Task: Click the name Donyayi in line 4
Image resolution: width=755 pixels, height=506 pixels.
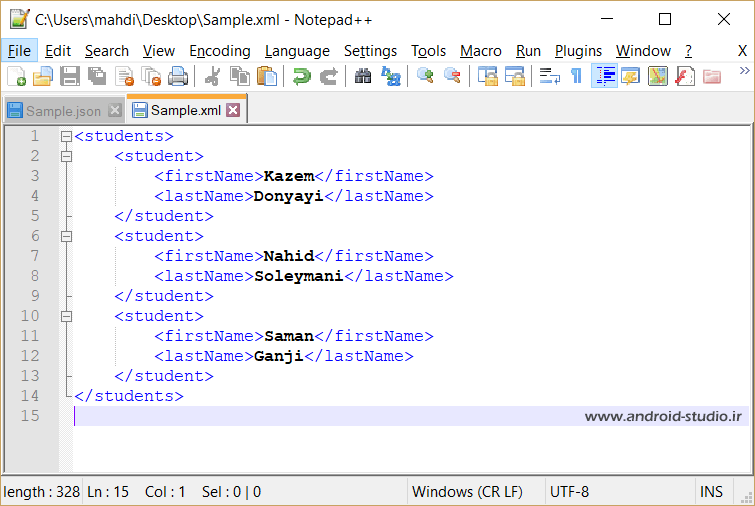Action: pos(288,196)
